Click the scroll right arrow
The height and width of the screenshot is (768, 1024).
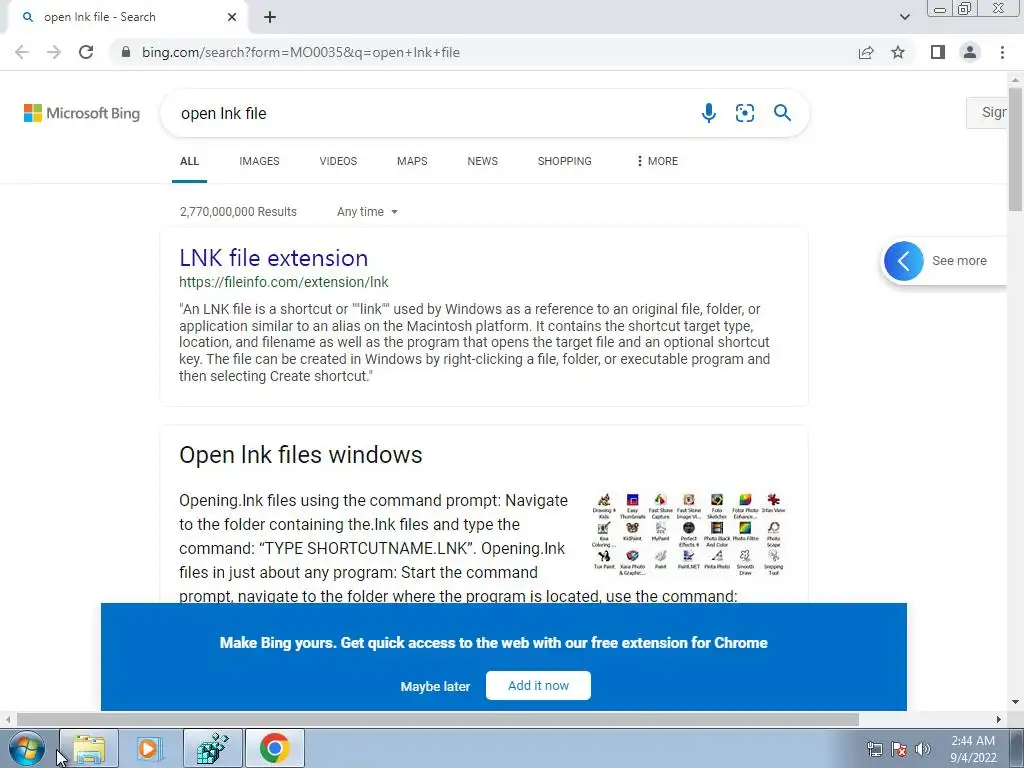998,719
